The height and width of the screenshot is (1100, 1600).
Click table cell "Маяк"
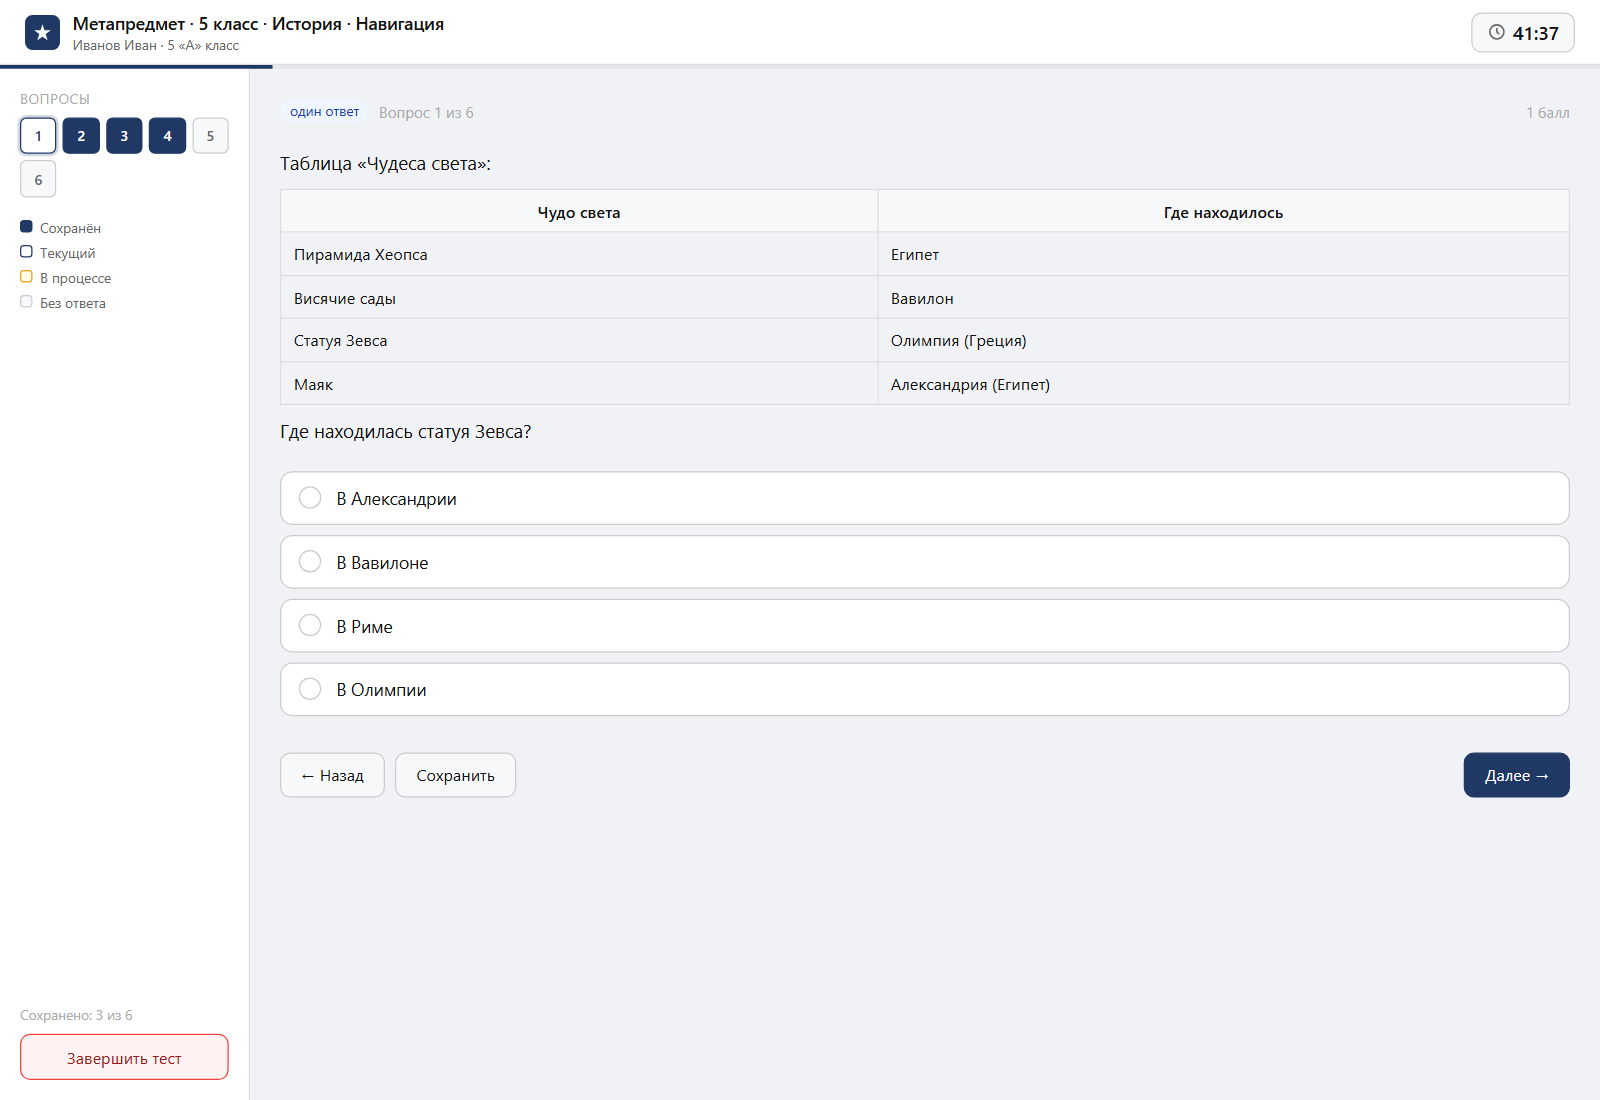pos(579,384)
